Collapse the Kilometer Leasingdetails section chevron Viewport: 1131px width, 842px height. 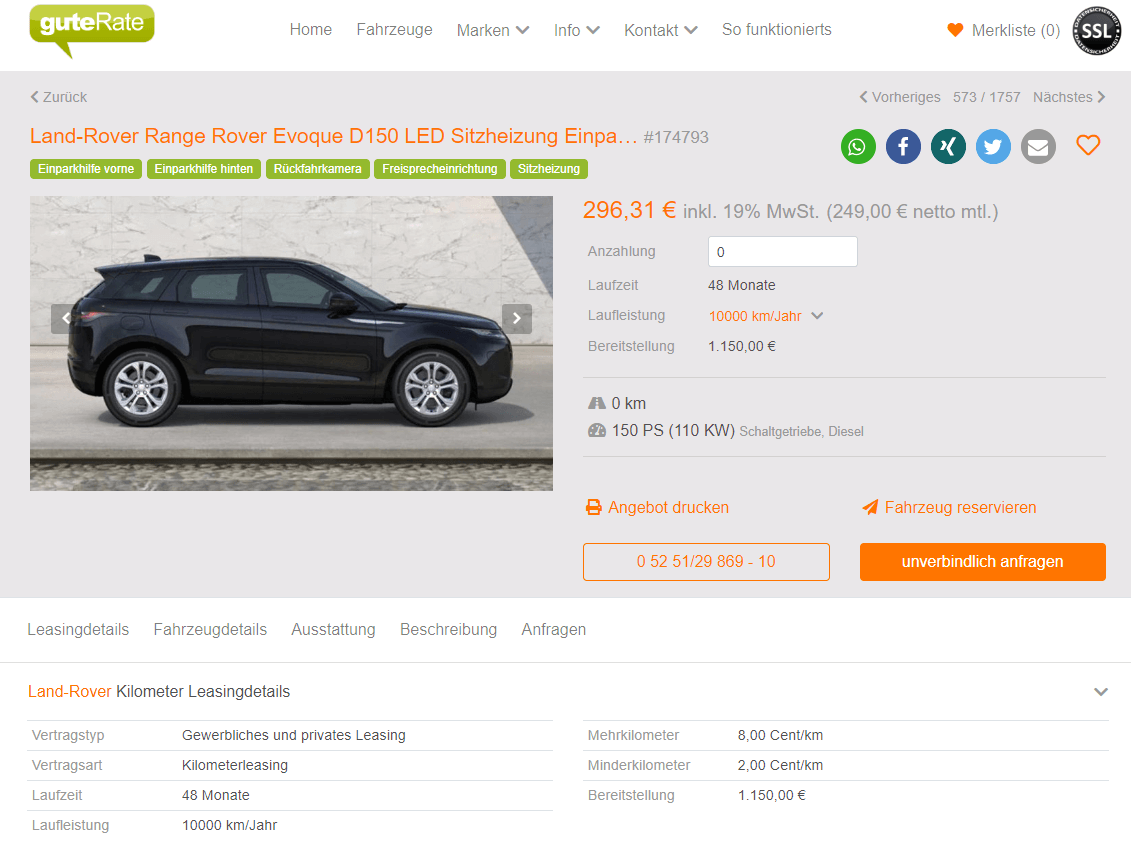coord(1100,691)
